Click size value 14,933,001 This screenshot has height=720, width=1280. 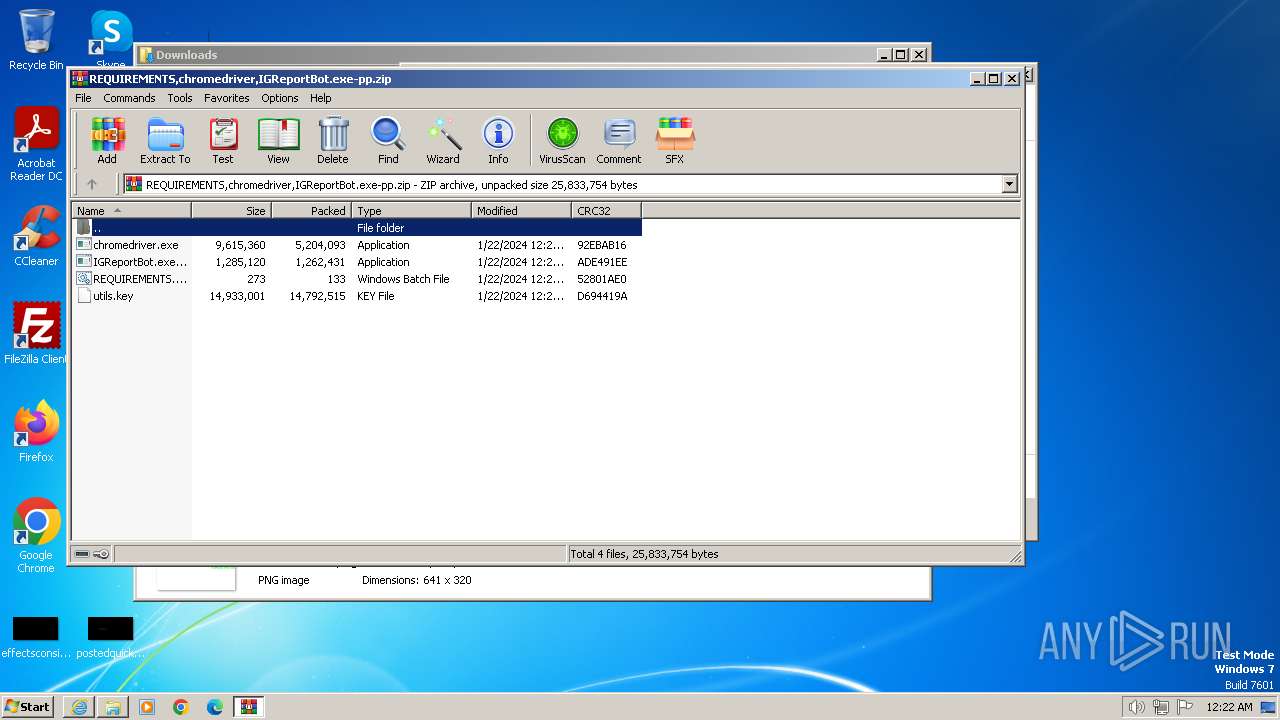237,296
